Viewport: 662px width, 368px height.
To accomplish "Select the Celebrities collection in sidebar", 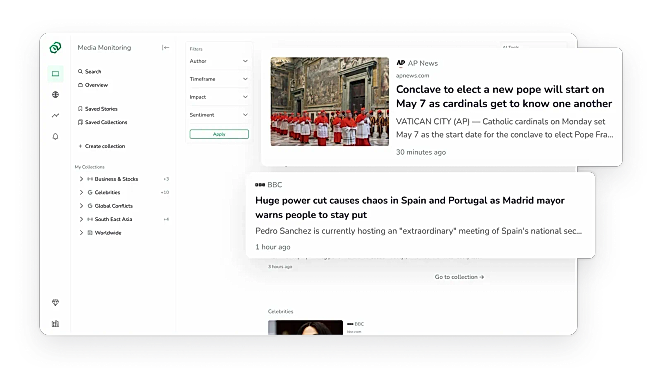I will (x=107, y=192).
